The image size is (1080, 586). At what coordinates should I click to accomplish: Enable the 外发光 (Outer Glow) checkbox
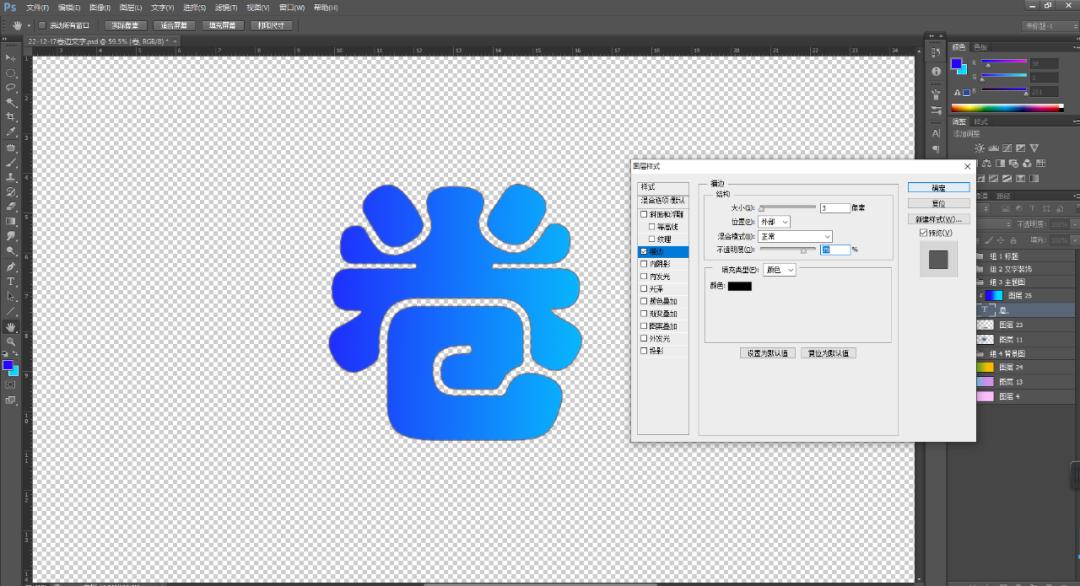pyautogui.click(x=644, y=338)
